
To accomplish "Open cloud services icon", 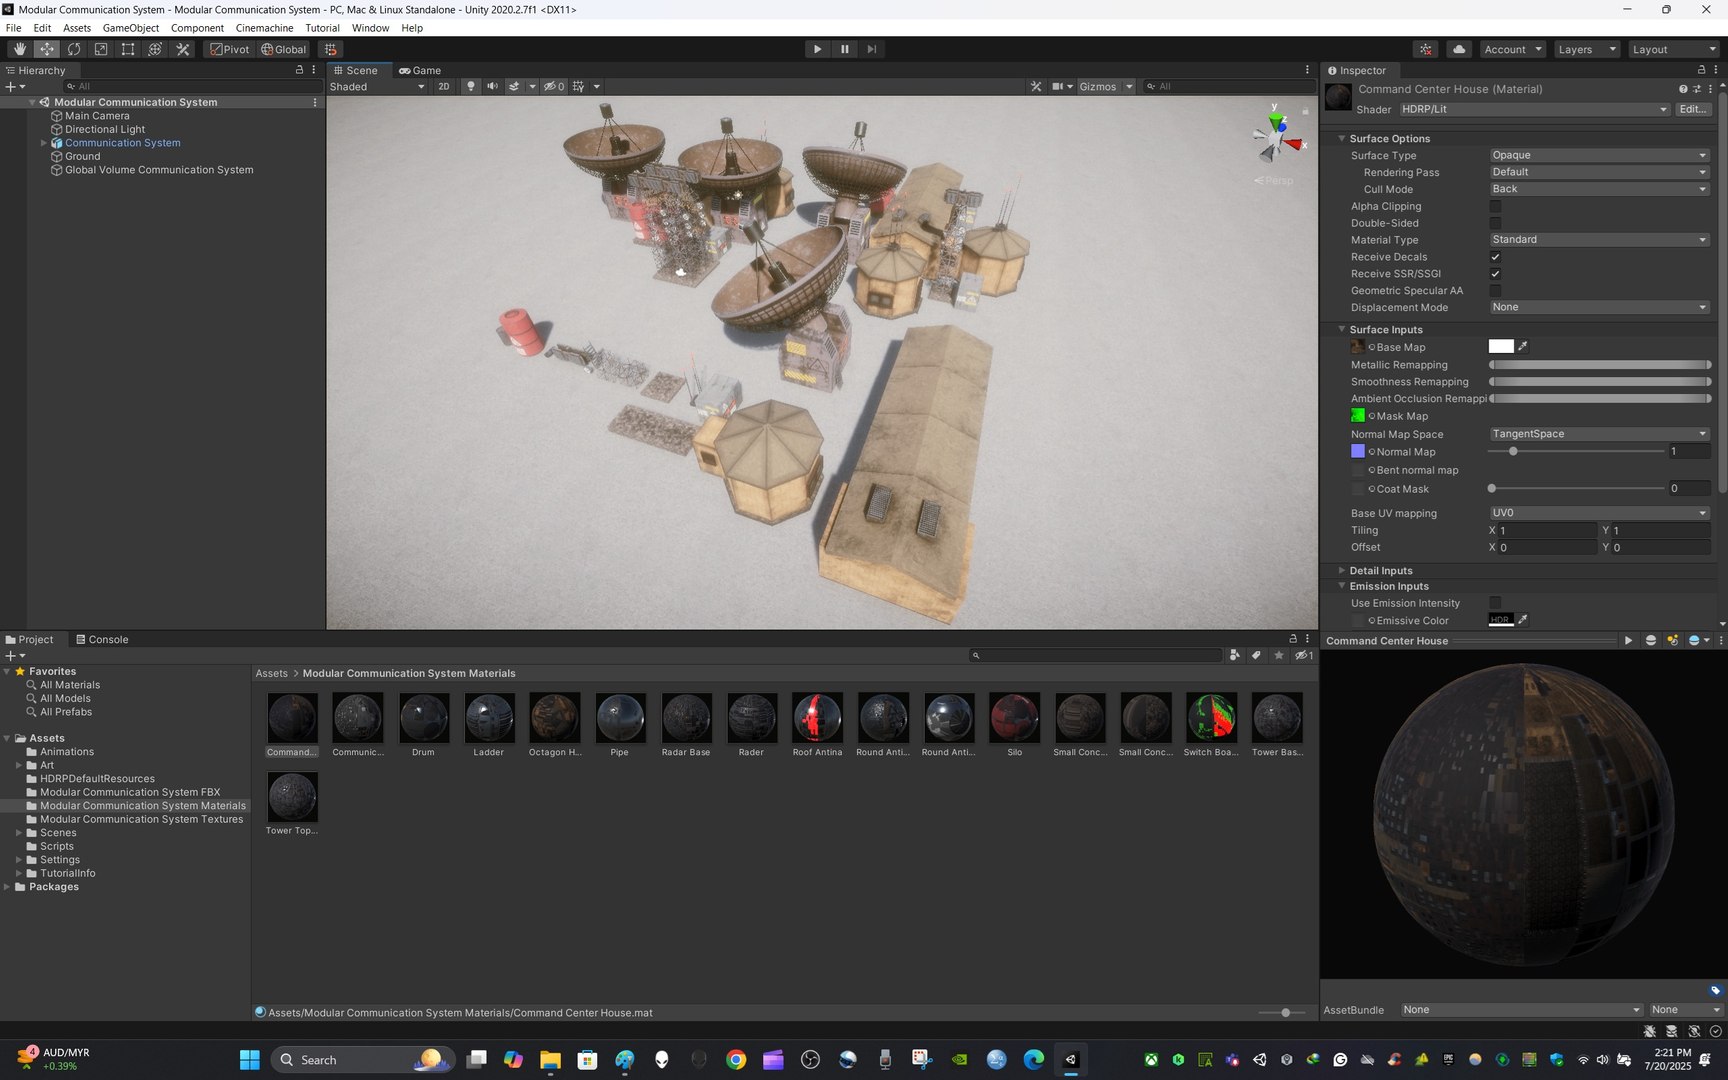I will pos(1459,49).
